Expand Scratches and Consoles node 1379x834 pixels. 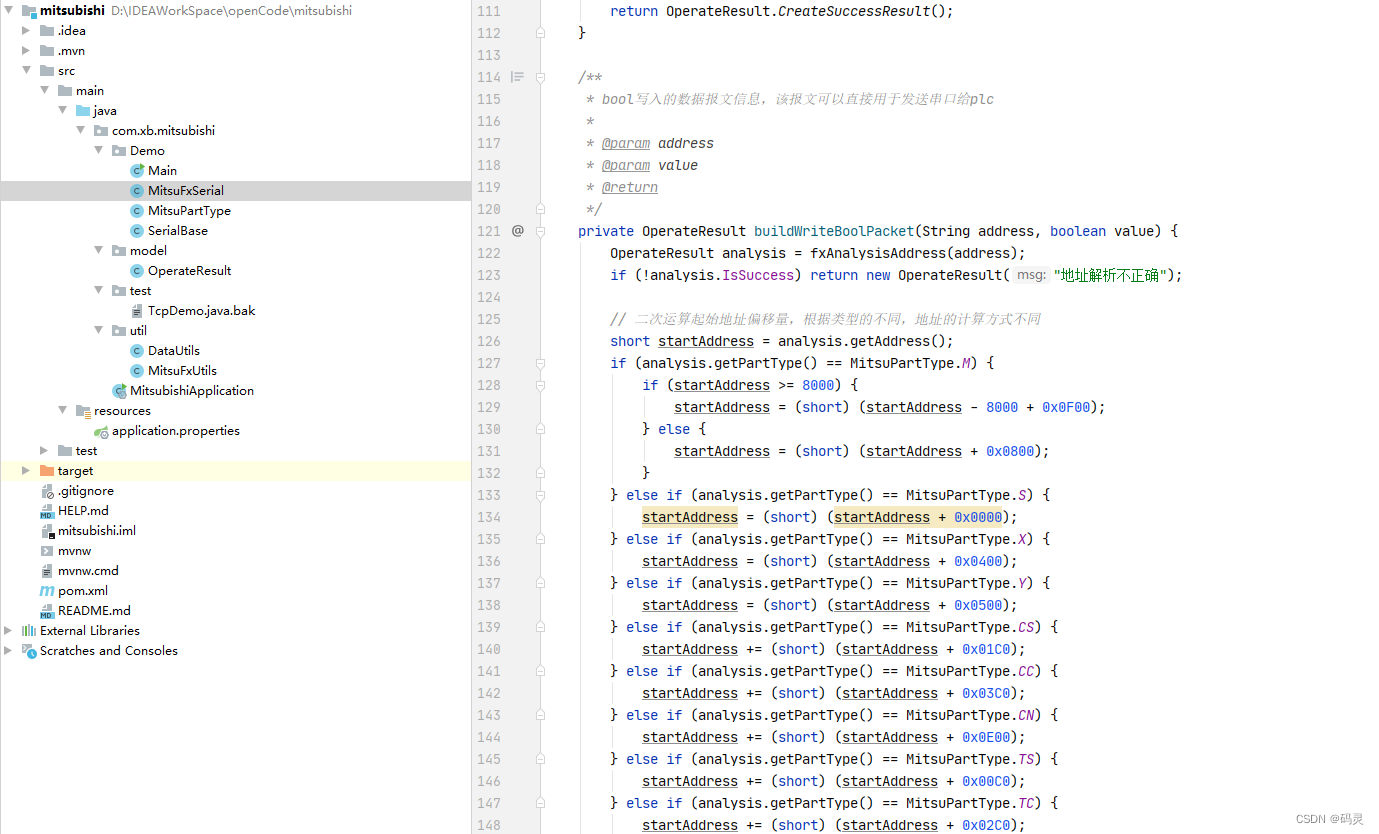pos(9,651)
